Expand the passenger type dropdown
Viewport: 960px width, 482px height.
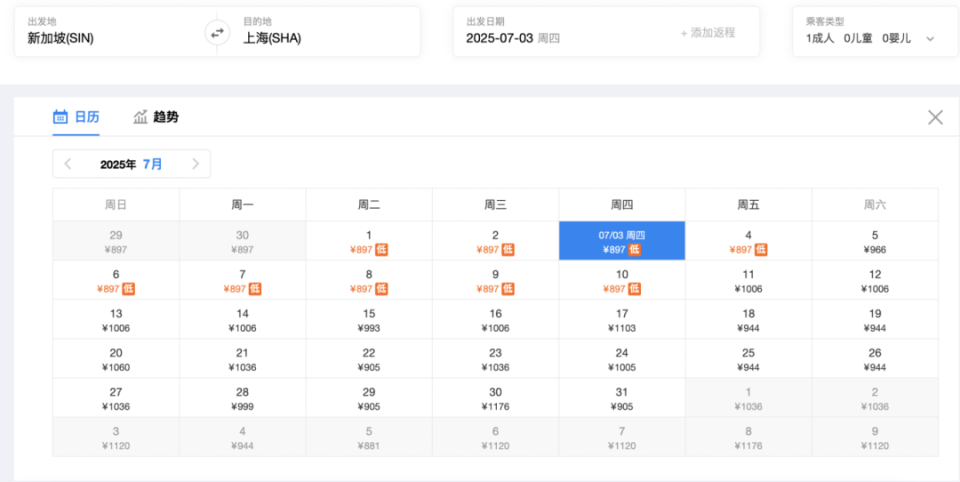pos(929,39)
